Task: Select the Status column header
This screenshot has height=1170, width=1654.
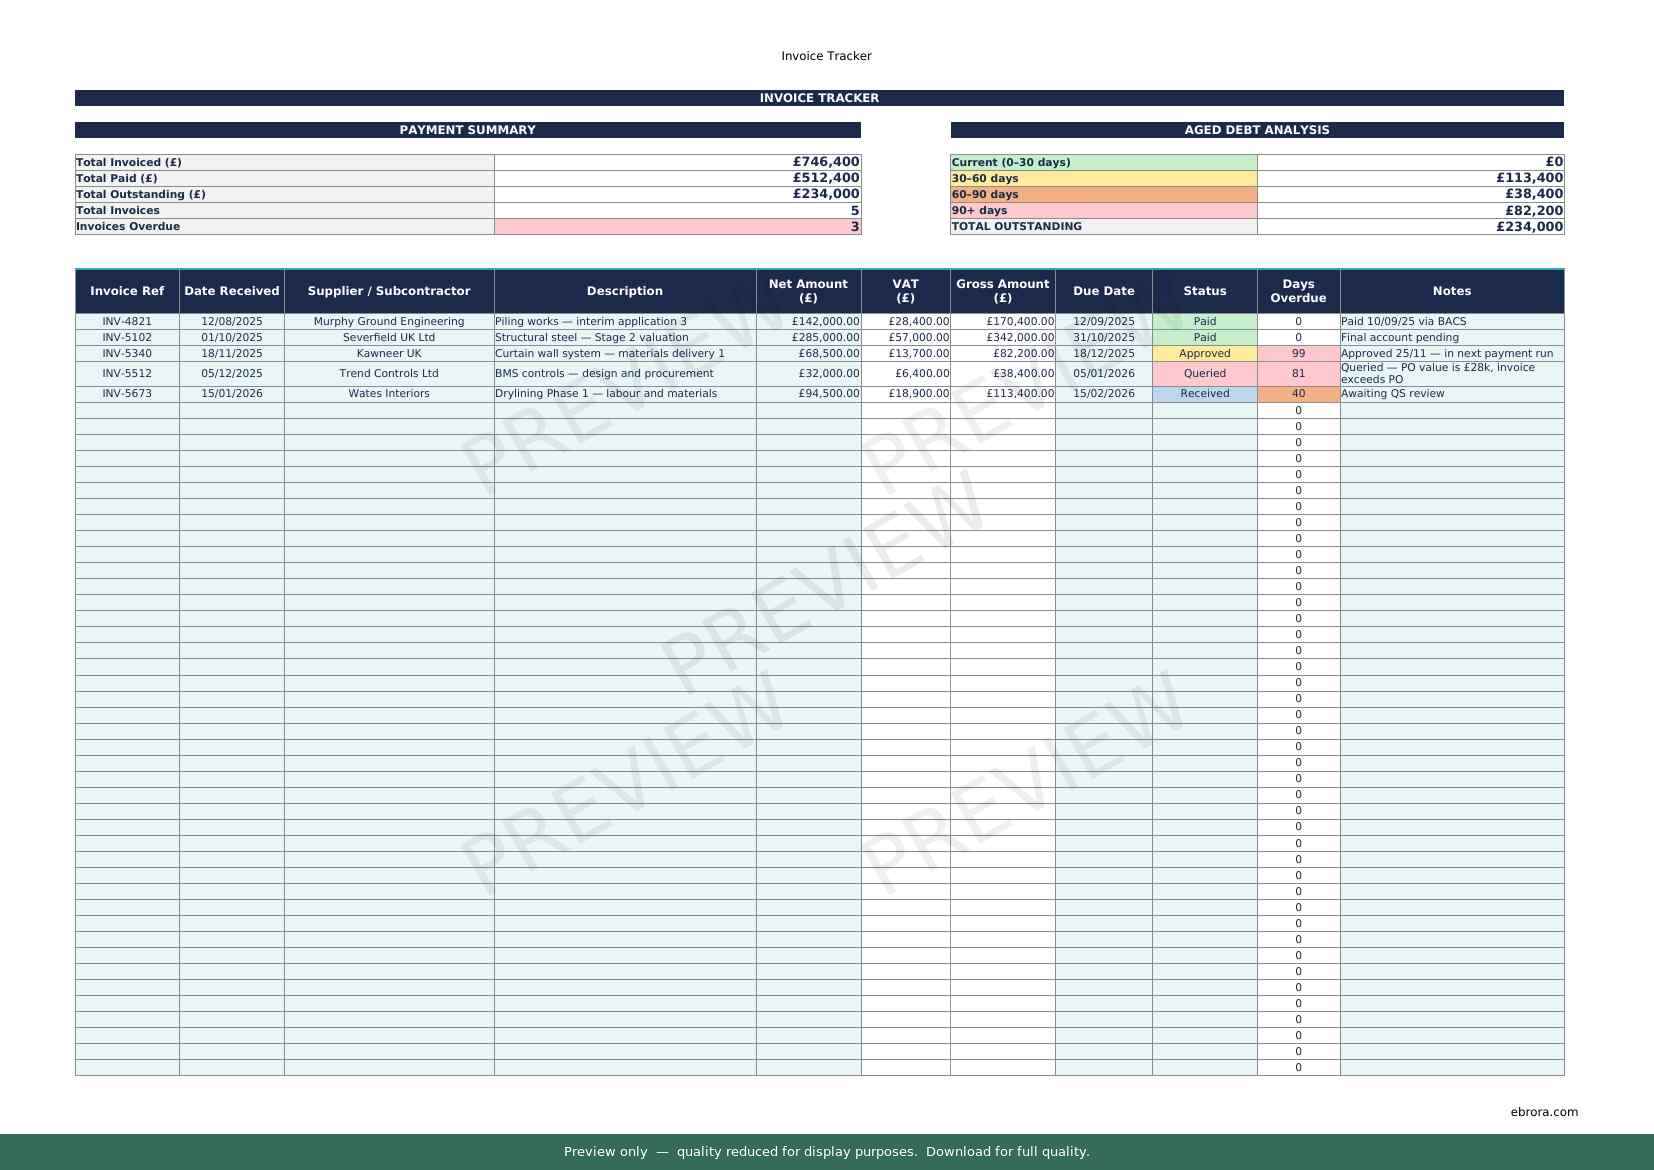Action: pyautogui.click(x=1204, y=291)
